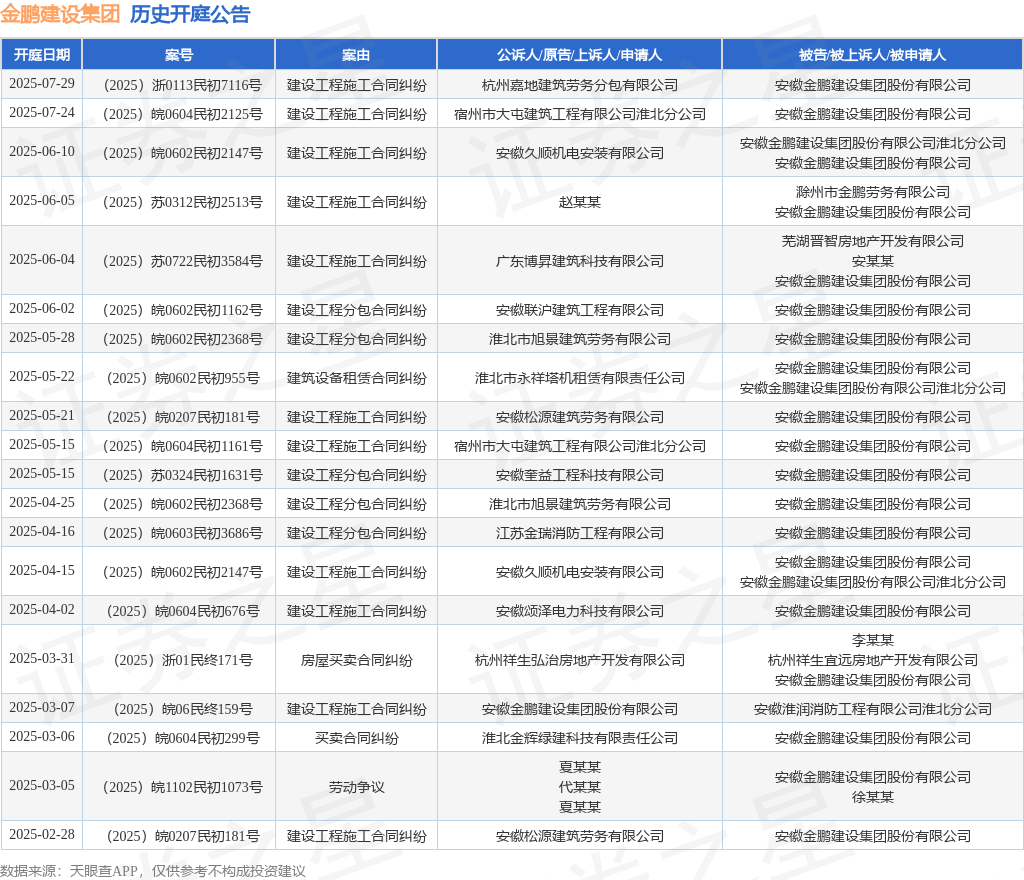Click plaintiff 淮北金辉绿建科技有限责任公司
1024x880 pixels.
point(579,738)
